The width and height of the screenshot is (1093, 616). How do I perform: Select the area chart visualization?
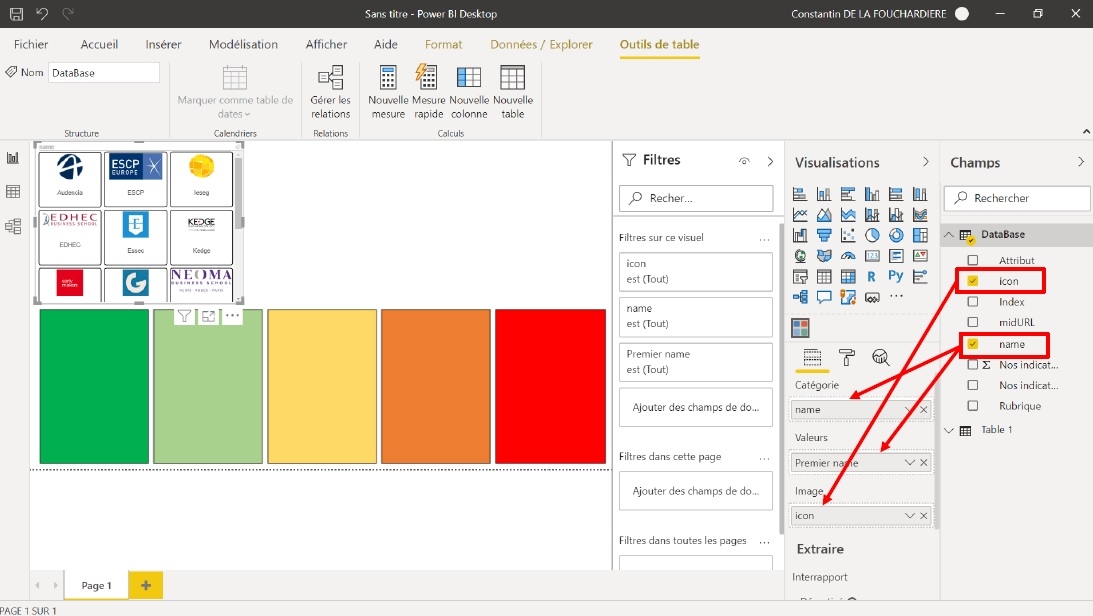pos(824,215)
